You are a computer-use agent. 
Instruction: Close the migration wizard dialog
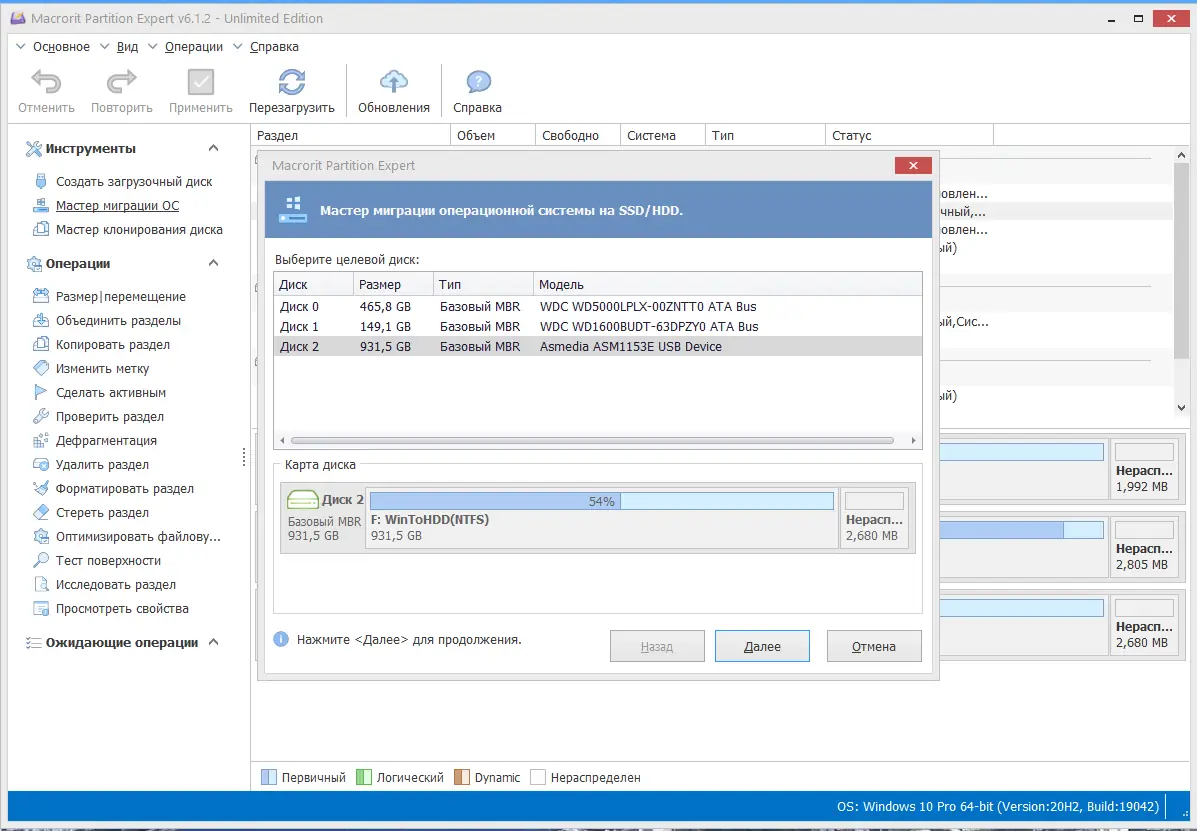pos(913,166)
